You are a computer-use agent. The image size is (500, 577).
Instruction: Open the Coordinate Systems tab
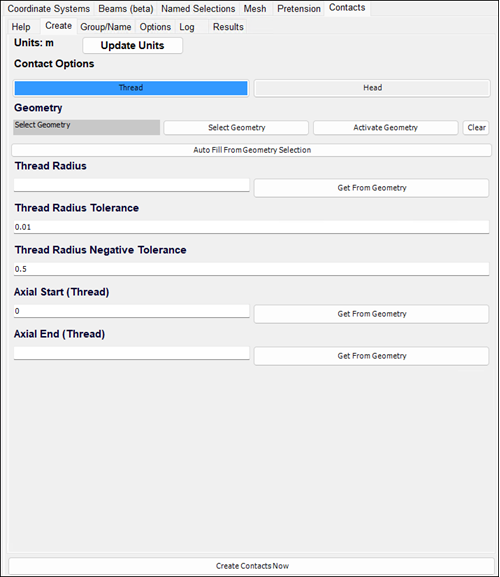coord(49,8)
